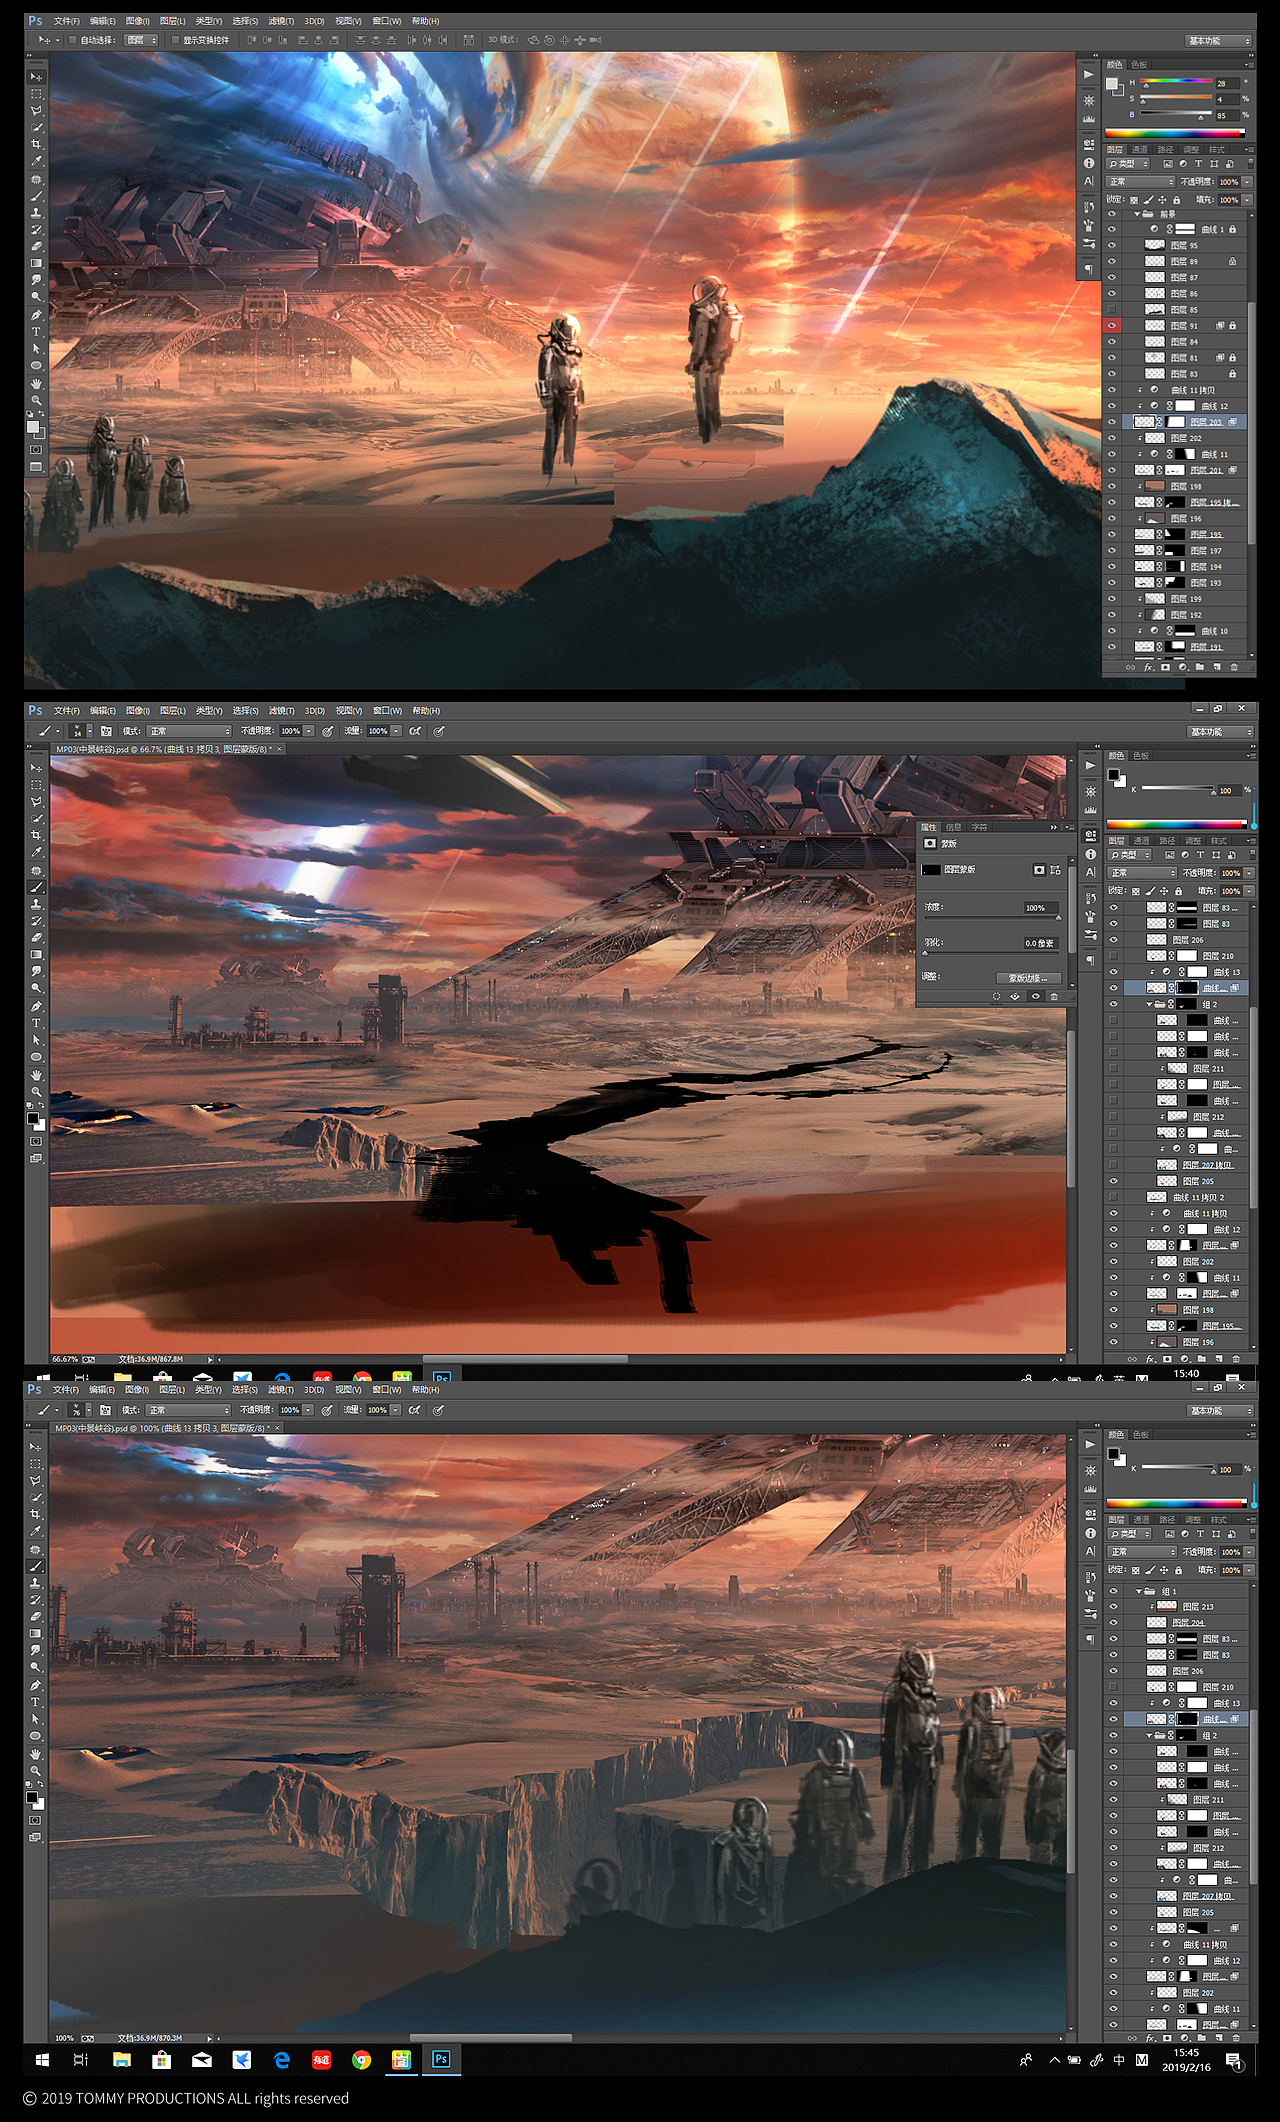Click new layer icon in middle window Layers panel

tap(1219, 1358)
